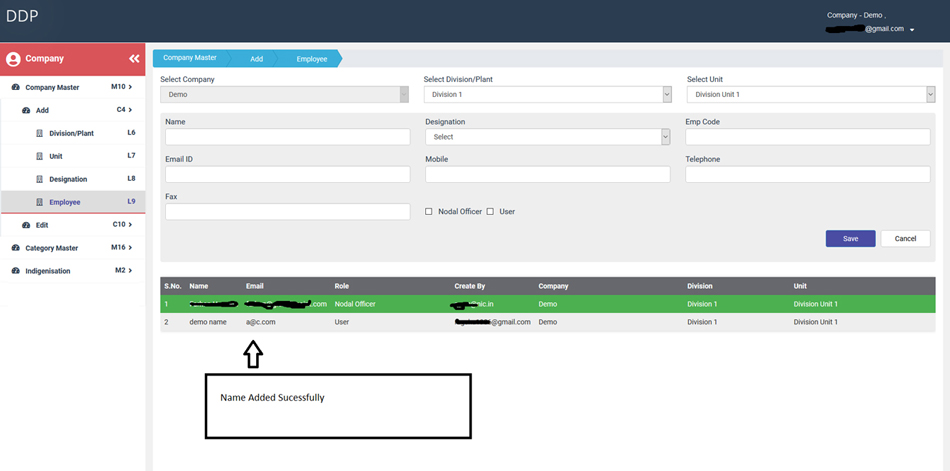Click the Email ID input field
Image resolution: width=950 pixels, height=471 pixels.
tap(287, 174)
